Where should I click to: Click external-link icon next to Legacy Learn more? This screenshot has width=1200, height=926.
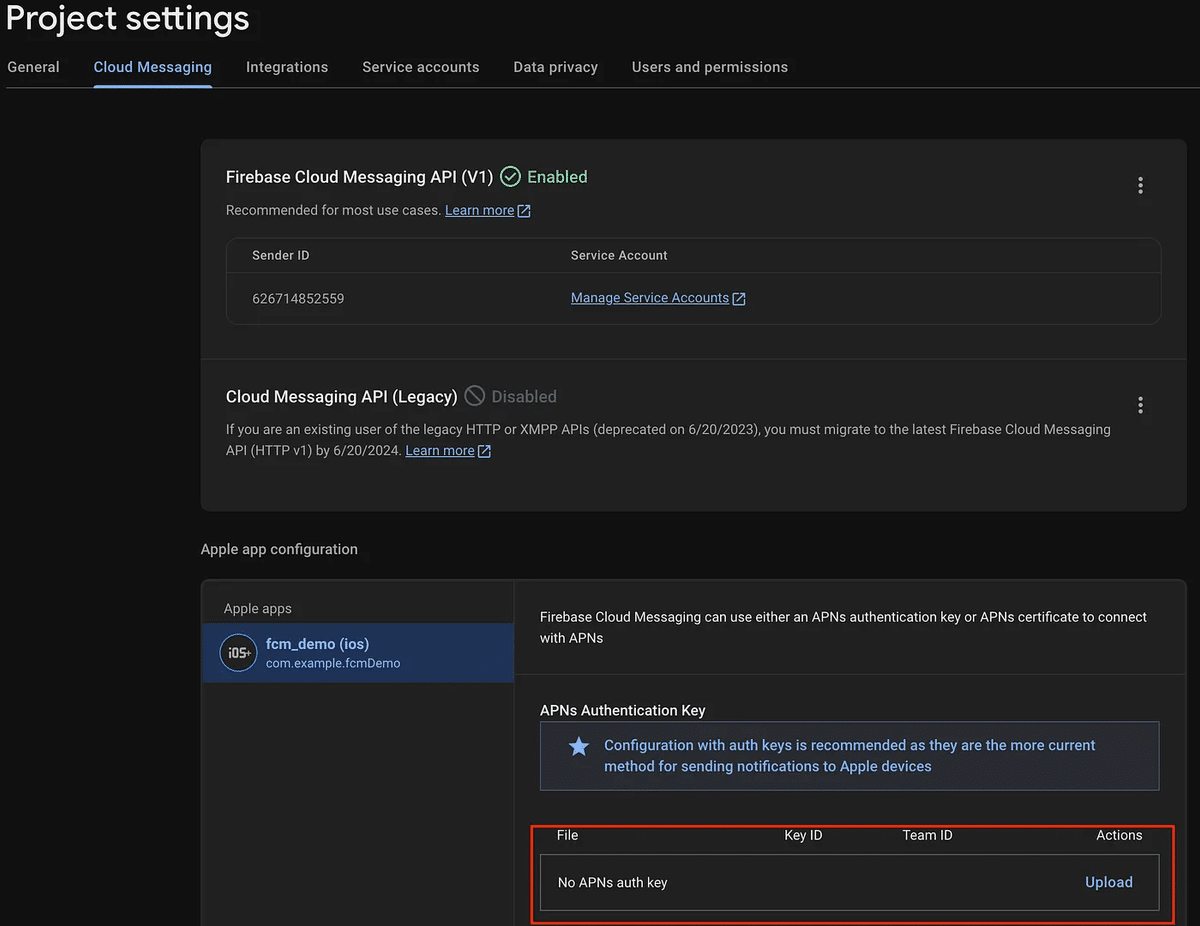484,451
